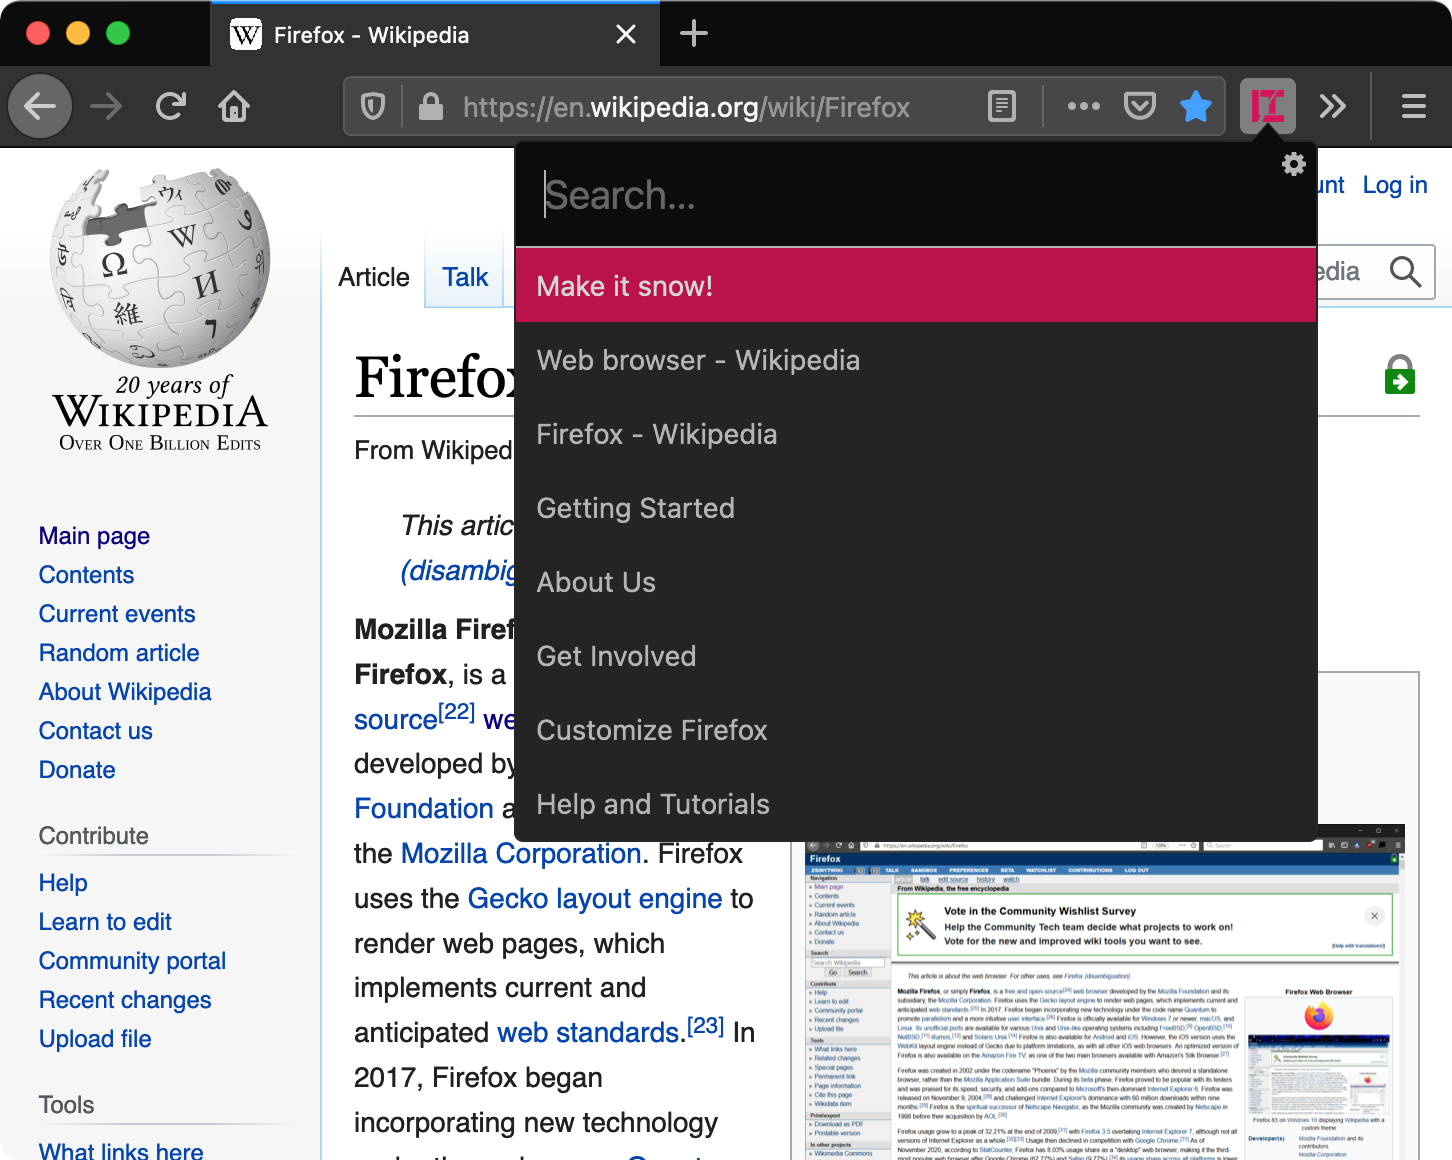The width and height of the screenshot is (1452, 1160).
Task: Click the Wikipedia search magnifier icon
Action: tap(1405, 272)
